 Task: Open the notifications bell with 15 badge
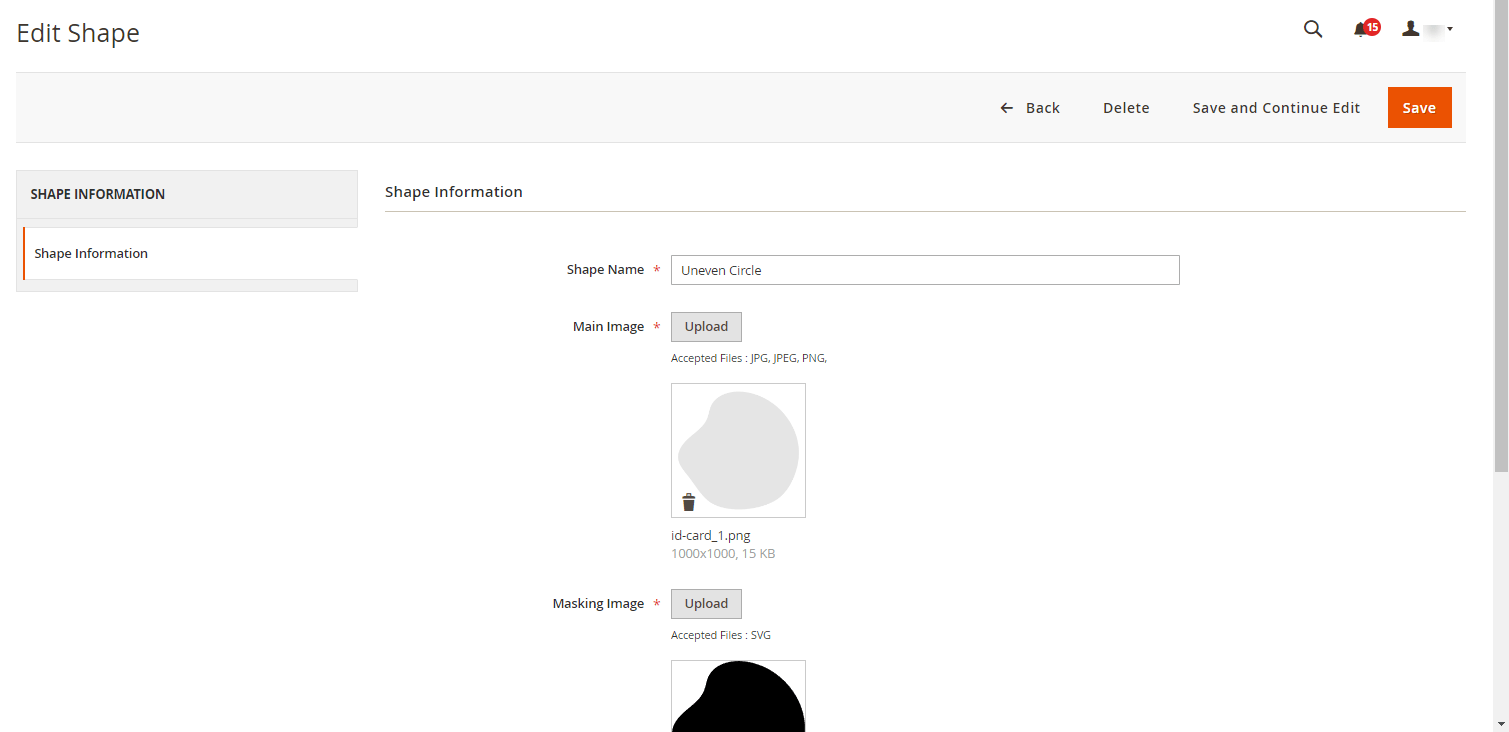1366,28
